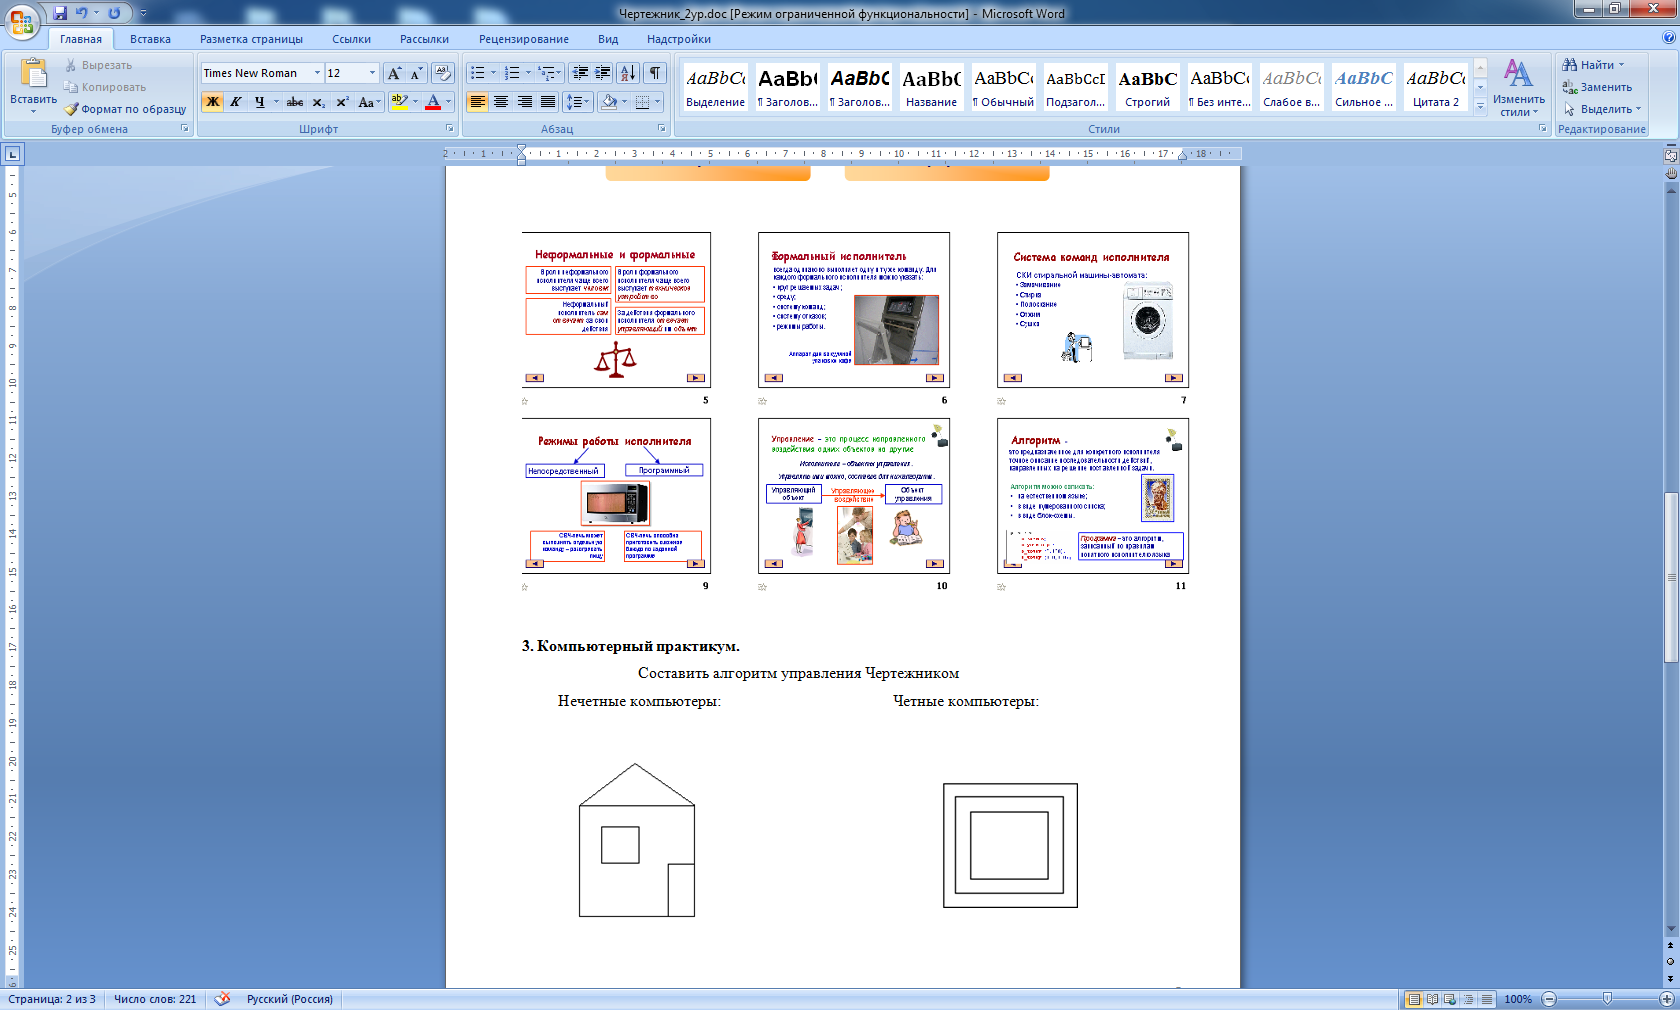Sort text alphabetically icon
This screenshot has height=1010, width=1680.
pyautogui.click(x=627, y=73)
